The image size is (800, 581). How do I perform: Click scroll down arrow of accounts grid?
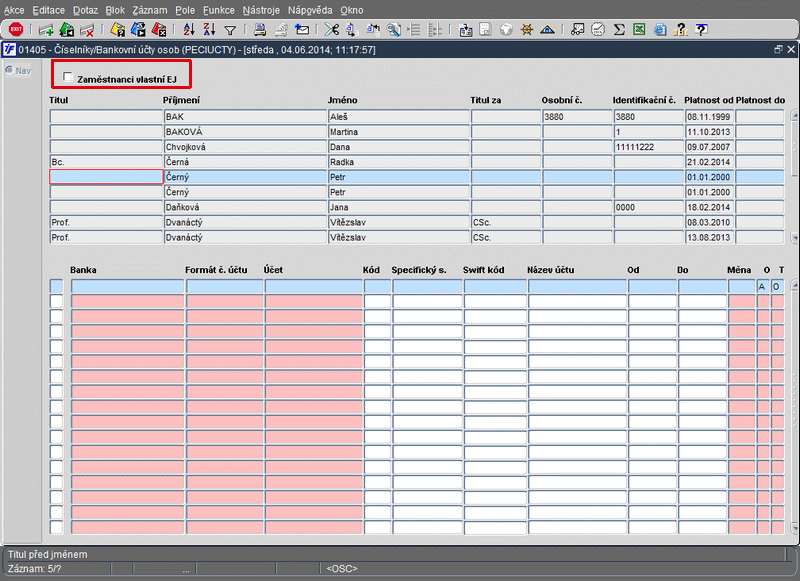(x=795, y=528)
